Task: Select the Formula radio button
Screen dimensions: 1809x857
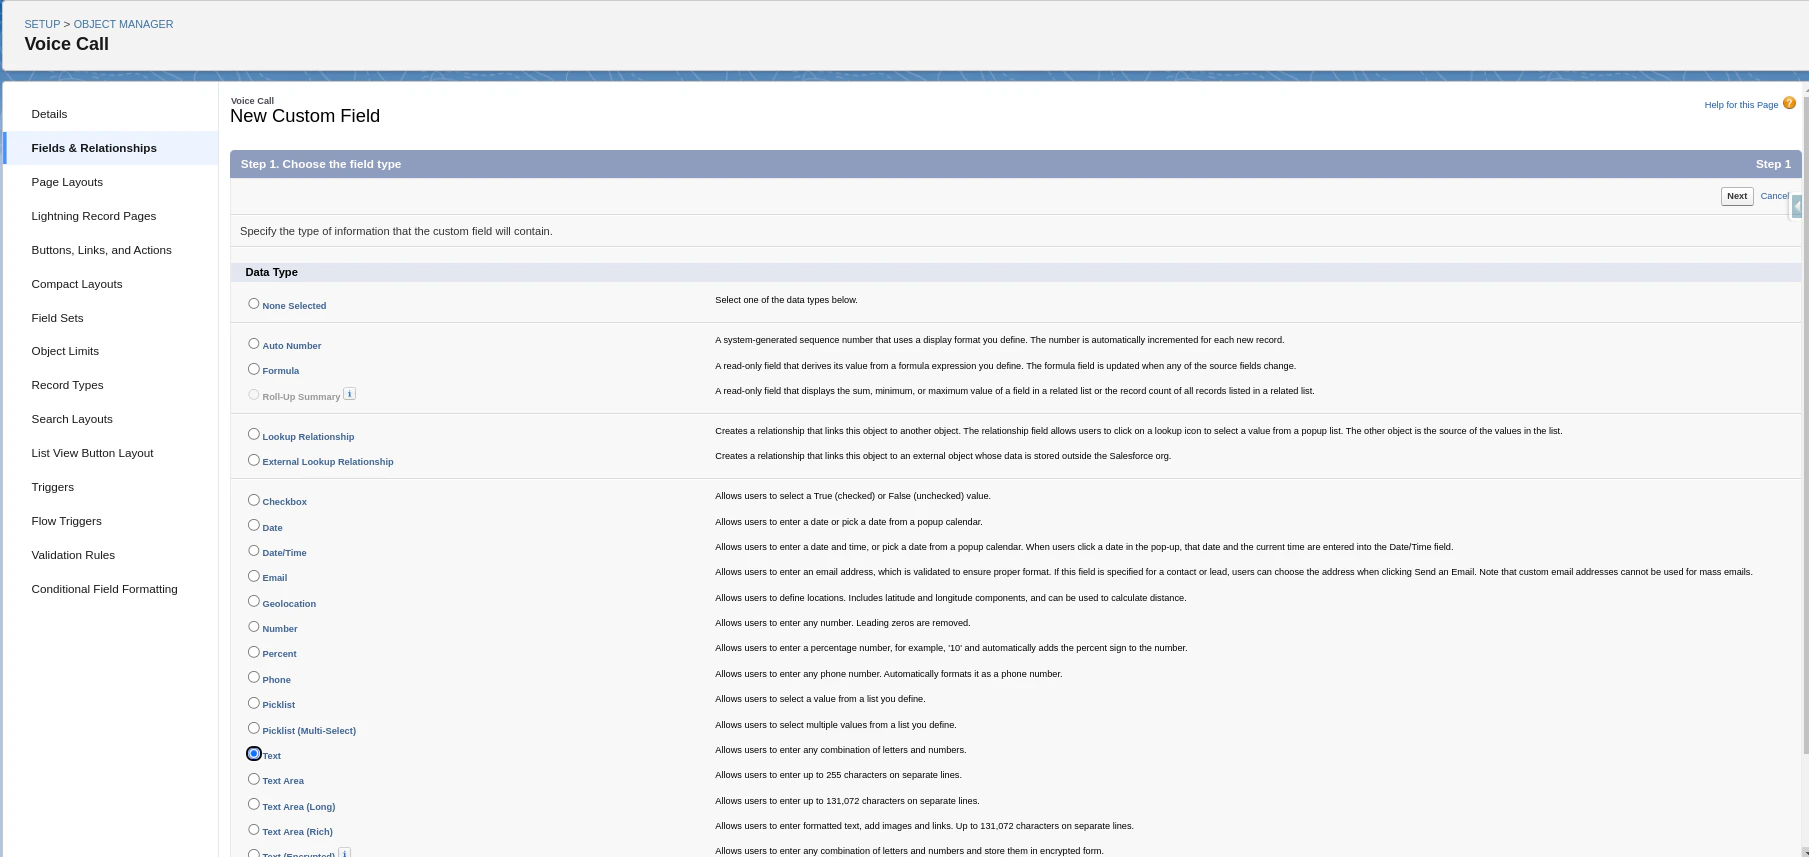Action: (254, 369)
